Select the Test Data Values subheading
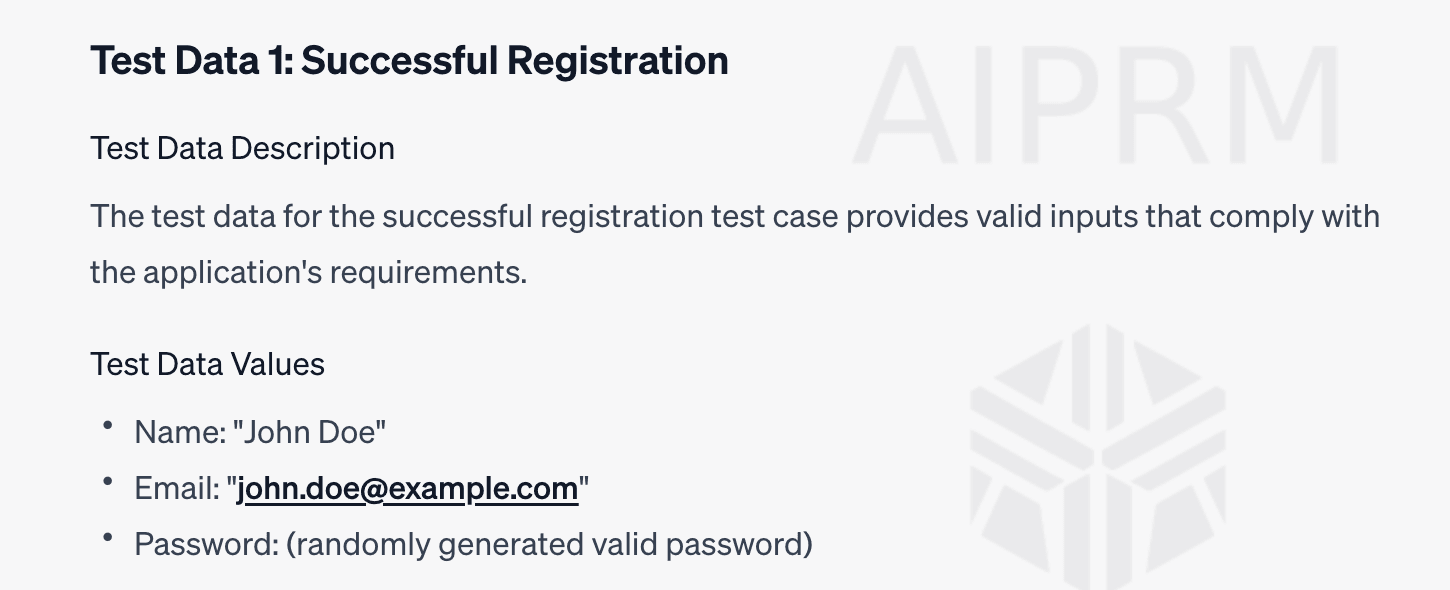Screen dimensions: 1450x590 click(208, 363)
